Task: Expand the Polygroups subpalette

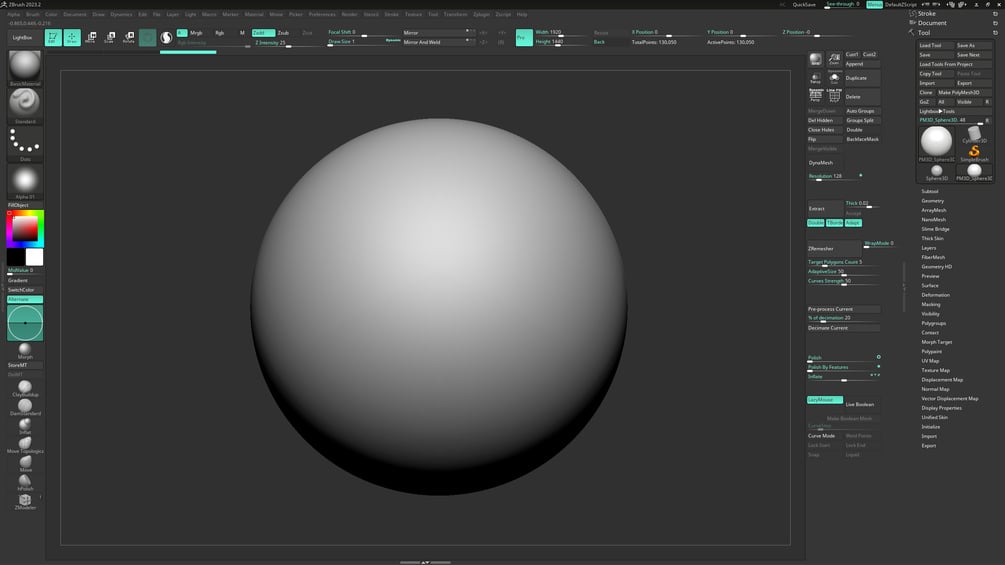Action: (x=934, y=323)
